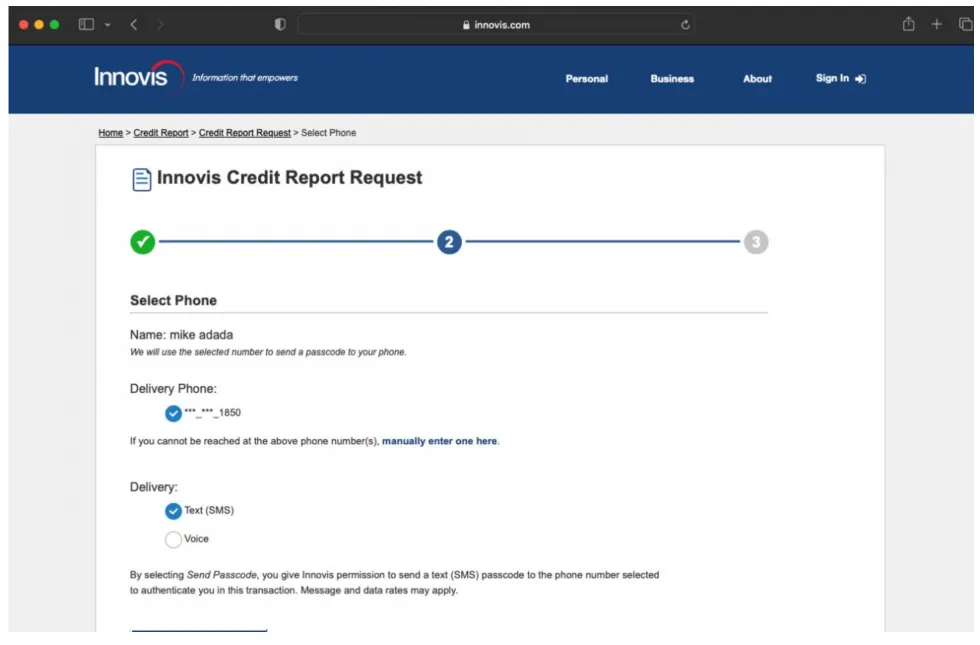Open the Personal menu
This screenshot has height=645, width=980.
586,79
